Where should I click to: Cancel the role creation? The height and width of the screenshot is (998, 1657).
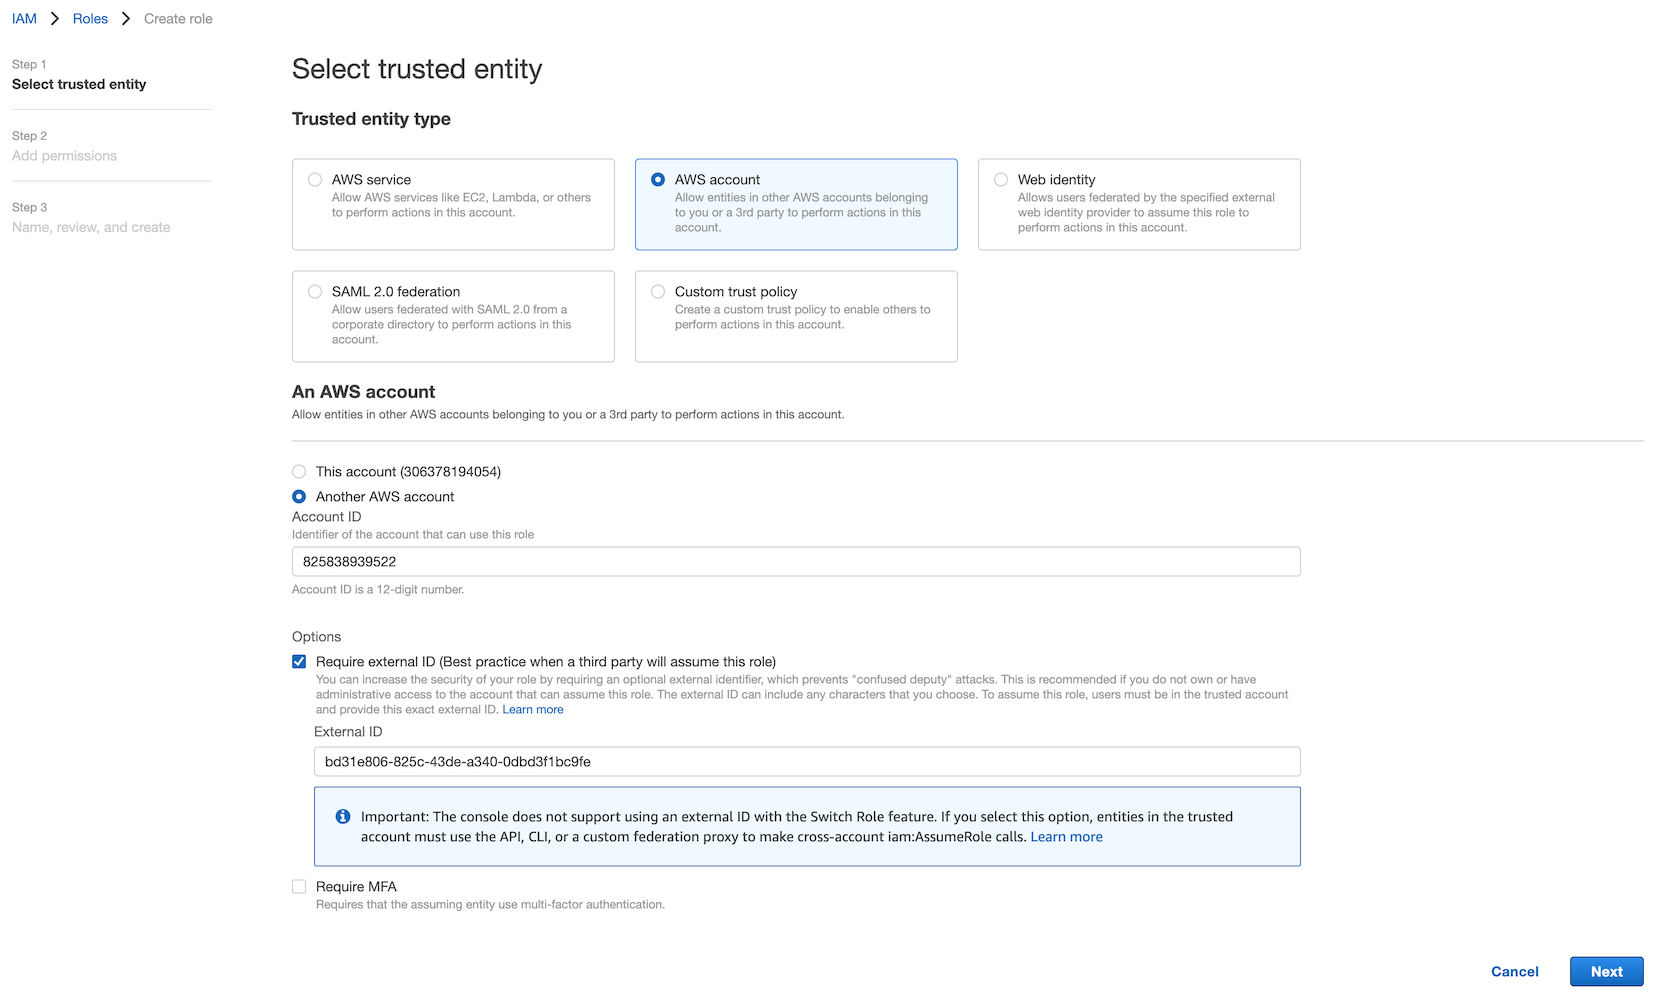point(1515,972)
